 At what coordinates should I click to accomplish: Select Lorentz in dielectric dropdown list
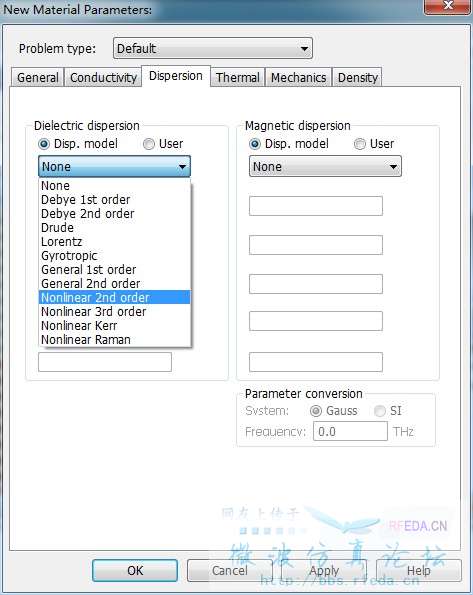click(114, 242)
